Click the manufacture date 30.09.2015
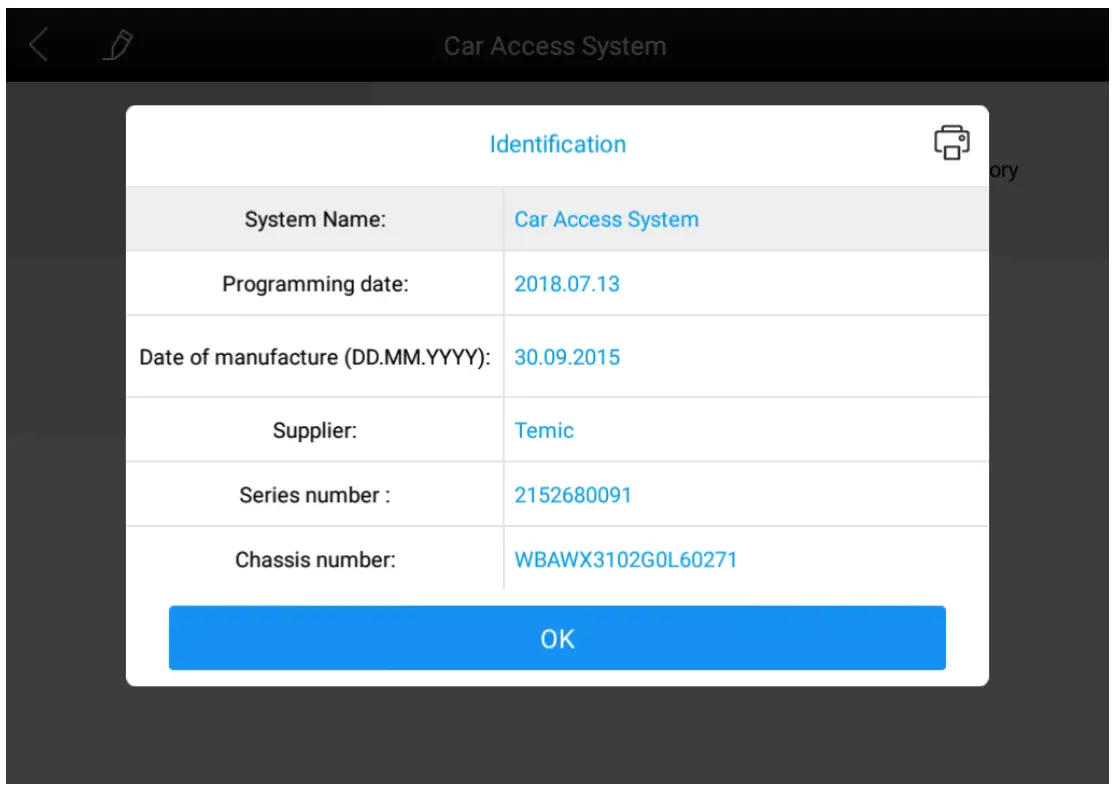This screenshot has width=1114, height=790. 567,357
